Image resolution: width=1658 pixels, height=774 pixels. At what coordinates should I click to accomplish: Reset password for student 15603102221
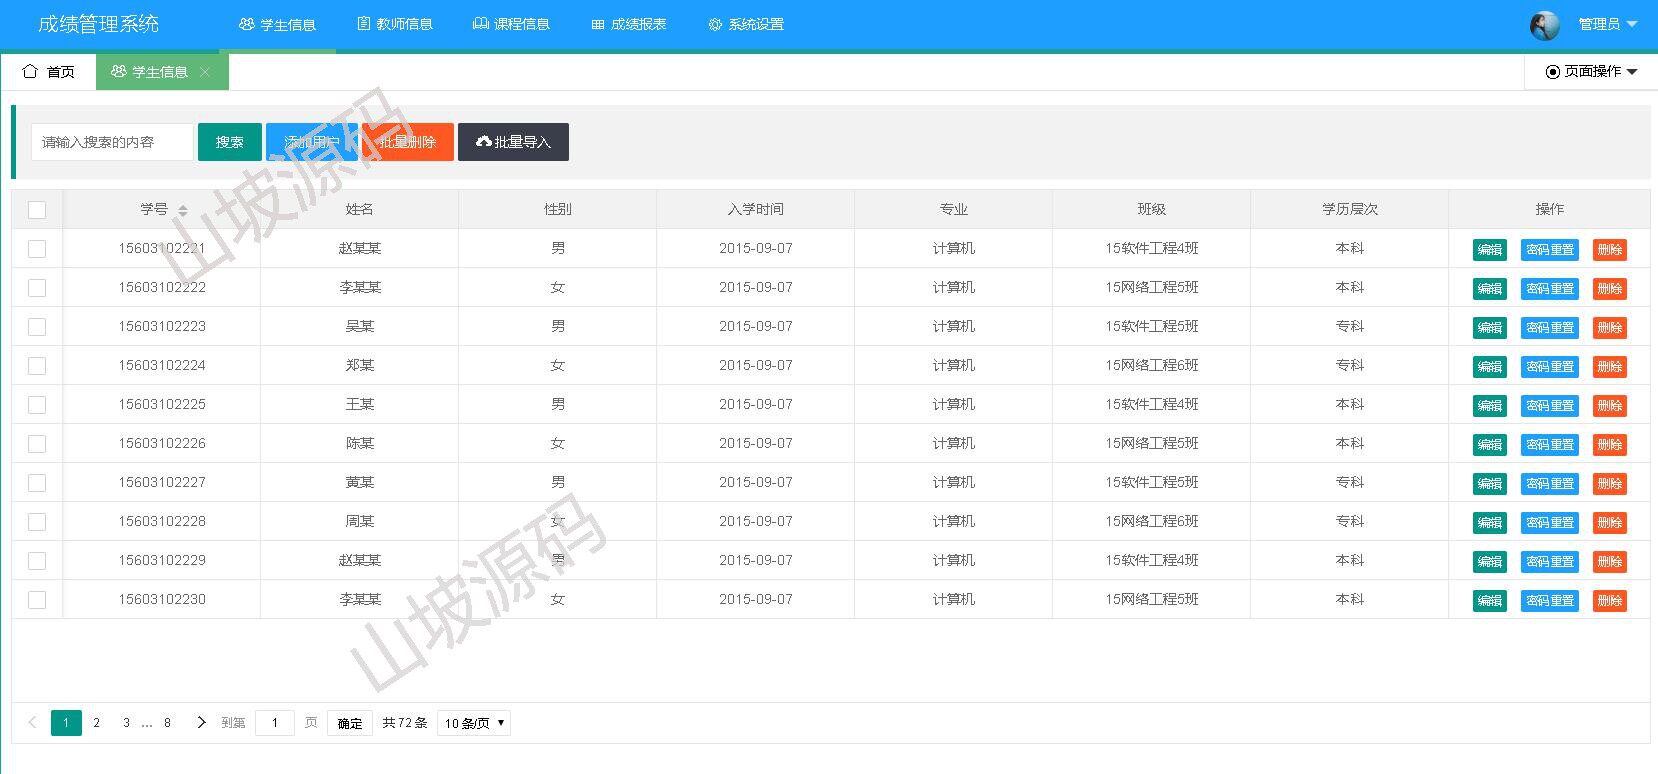(1550, 250)
